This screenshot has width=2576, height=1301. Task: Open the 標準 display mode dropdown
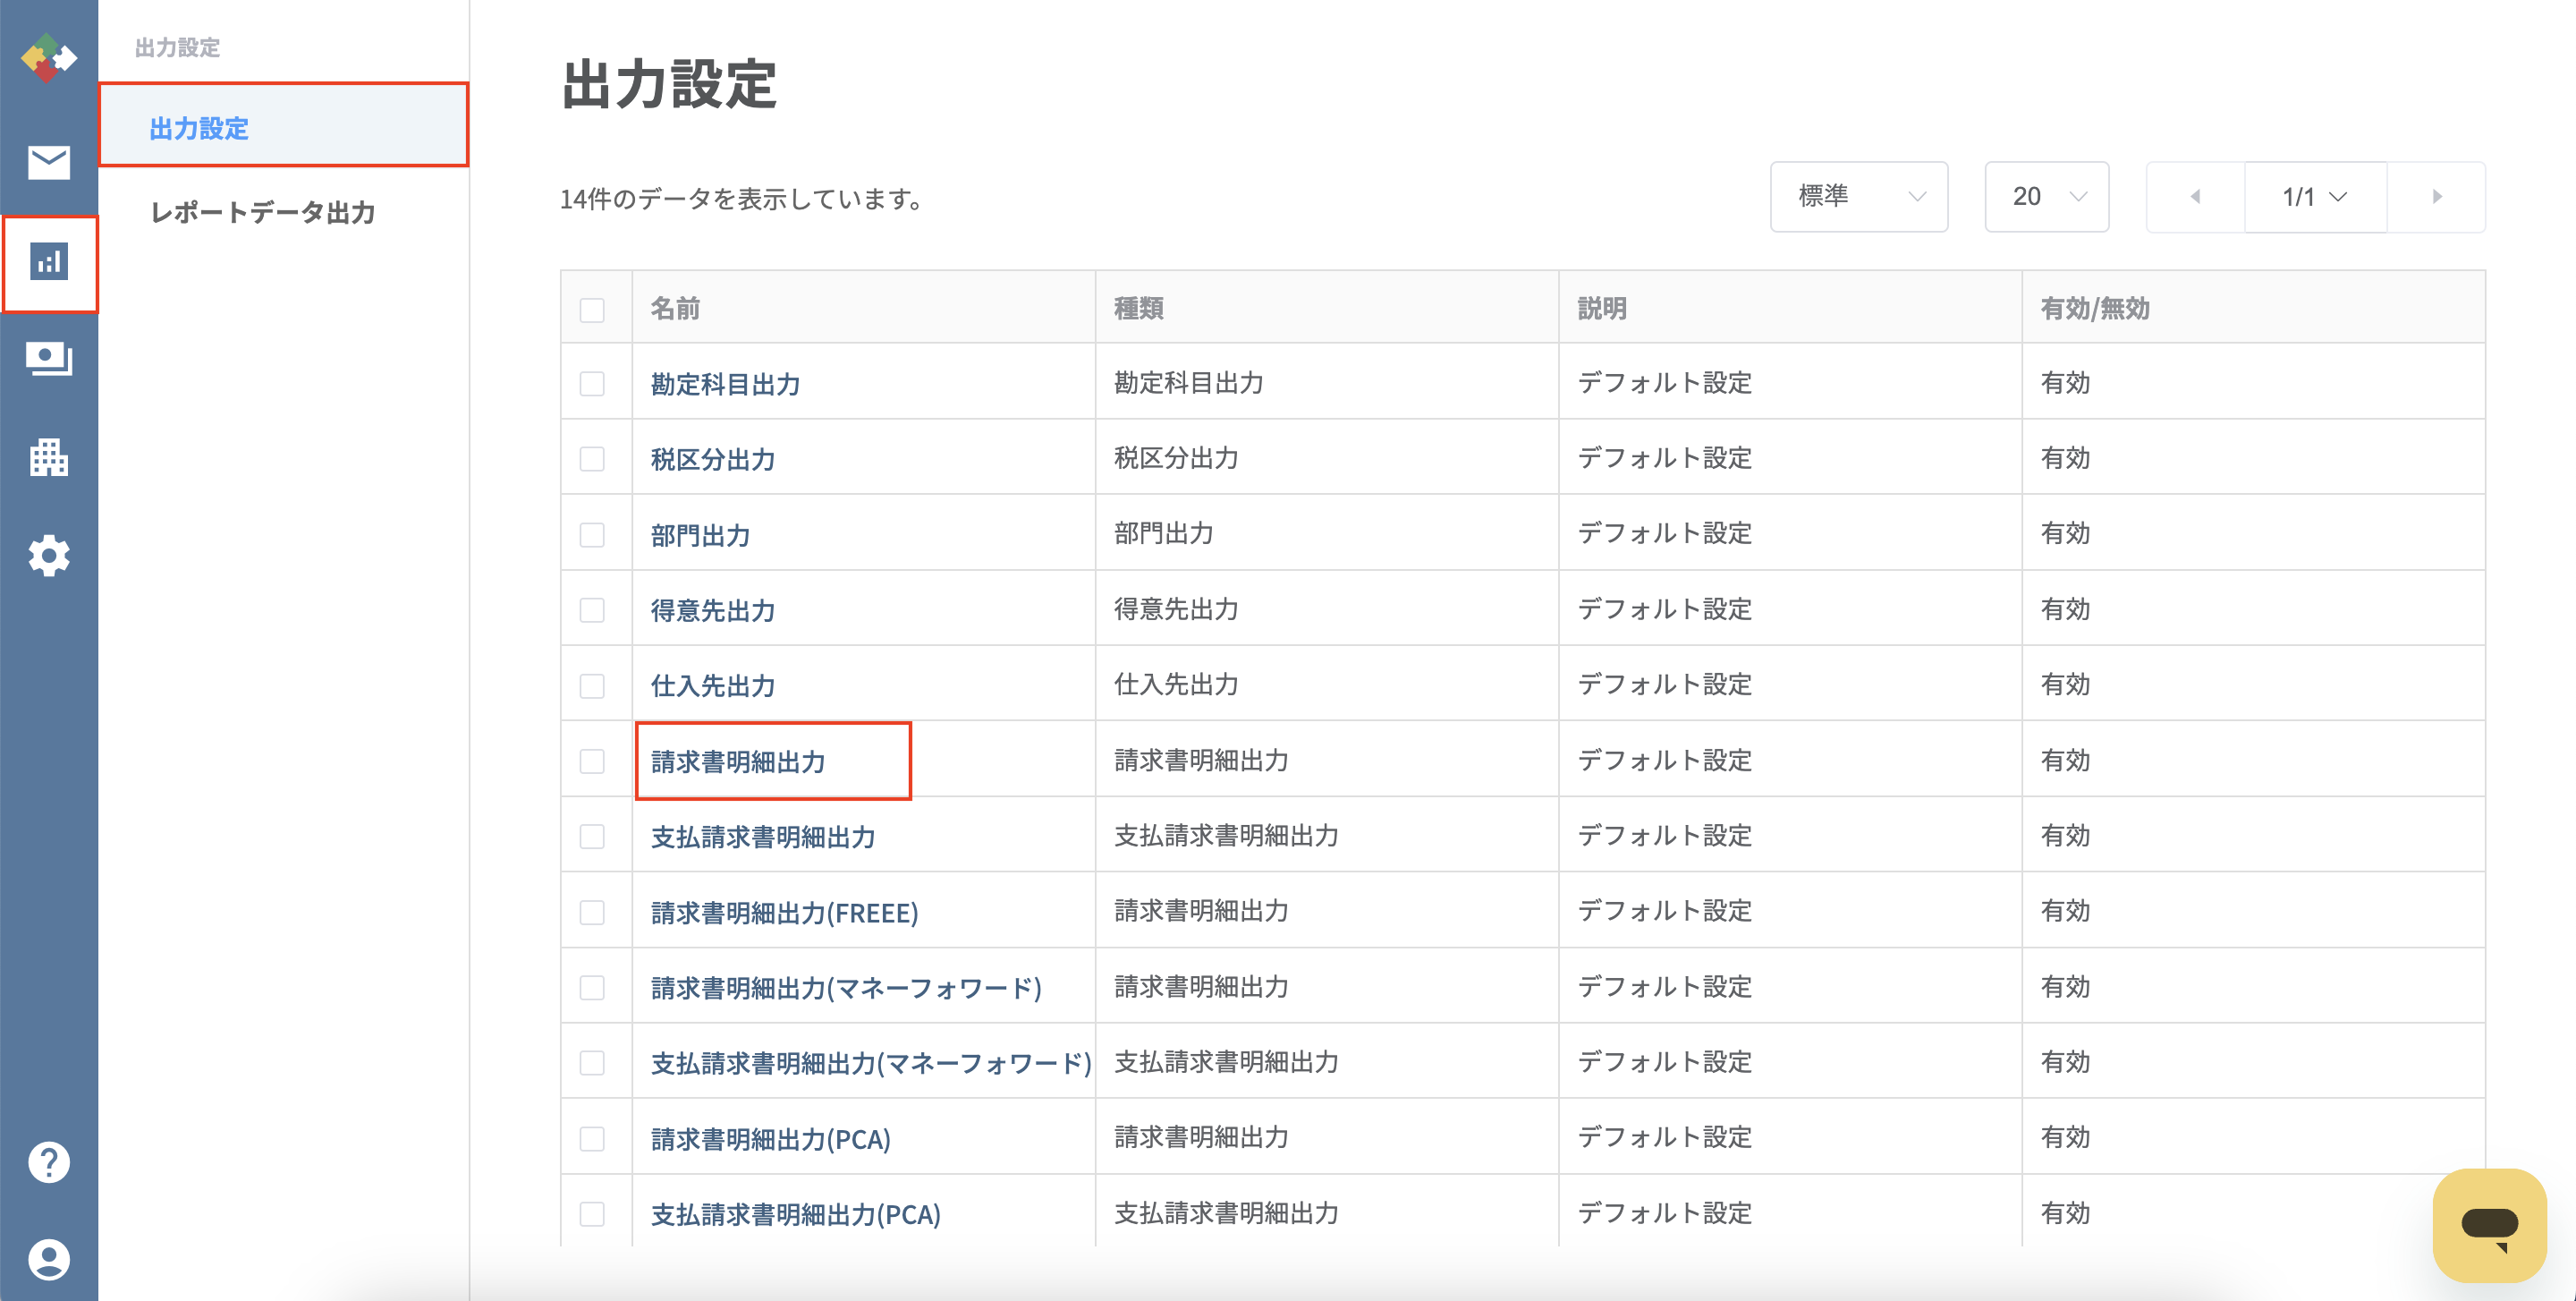pyautogui.click(x=1858, y=197)
